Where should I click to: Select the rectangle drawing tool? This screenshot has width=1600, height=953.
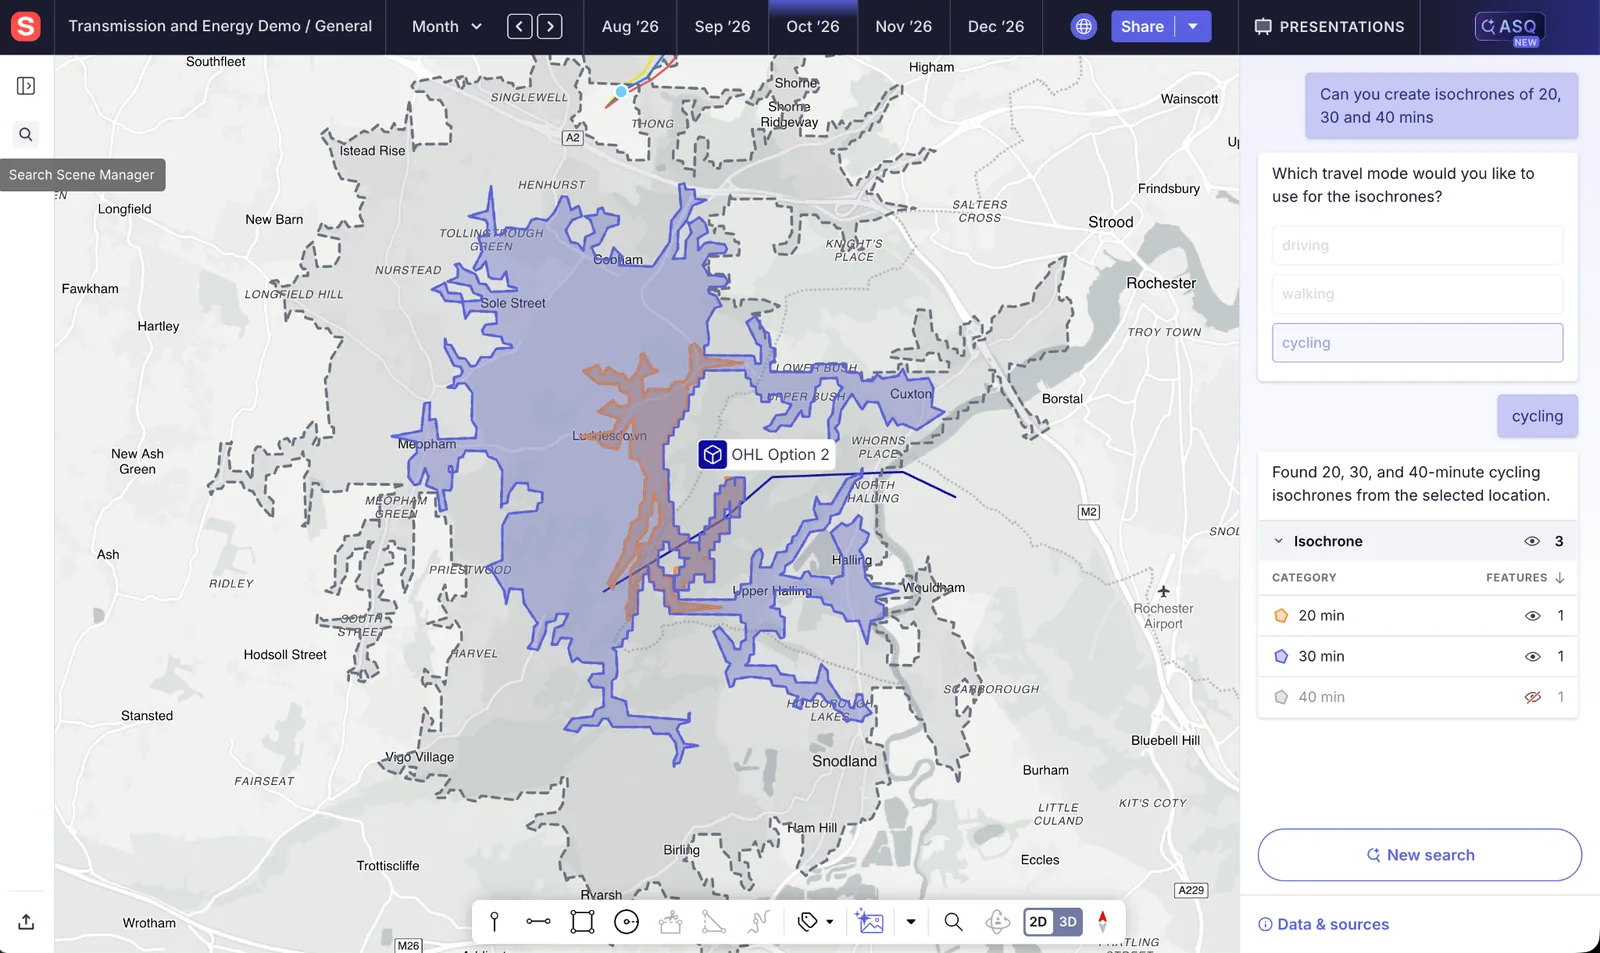click(582, 921)
